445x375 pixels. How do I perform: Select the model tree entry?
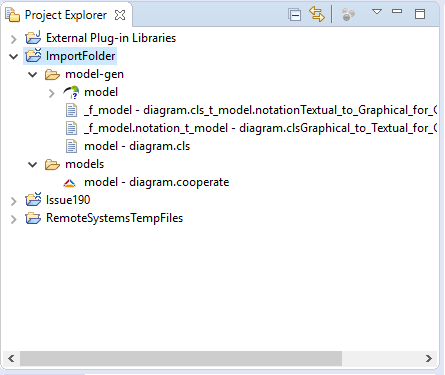[101, 92]
